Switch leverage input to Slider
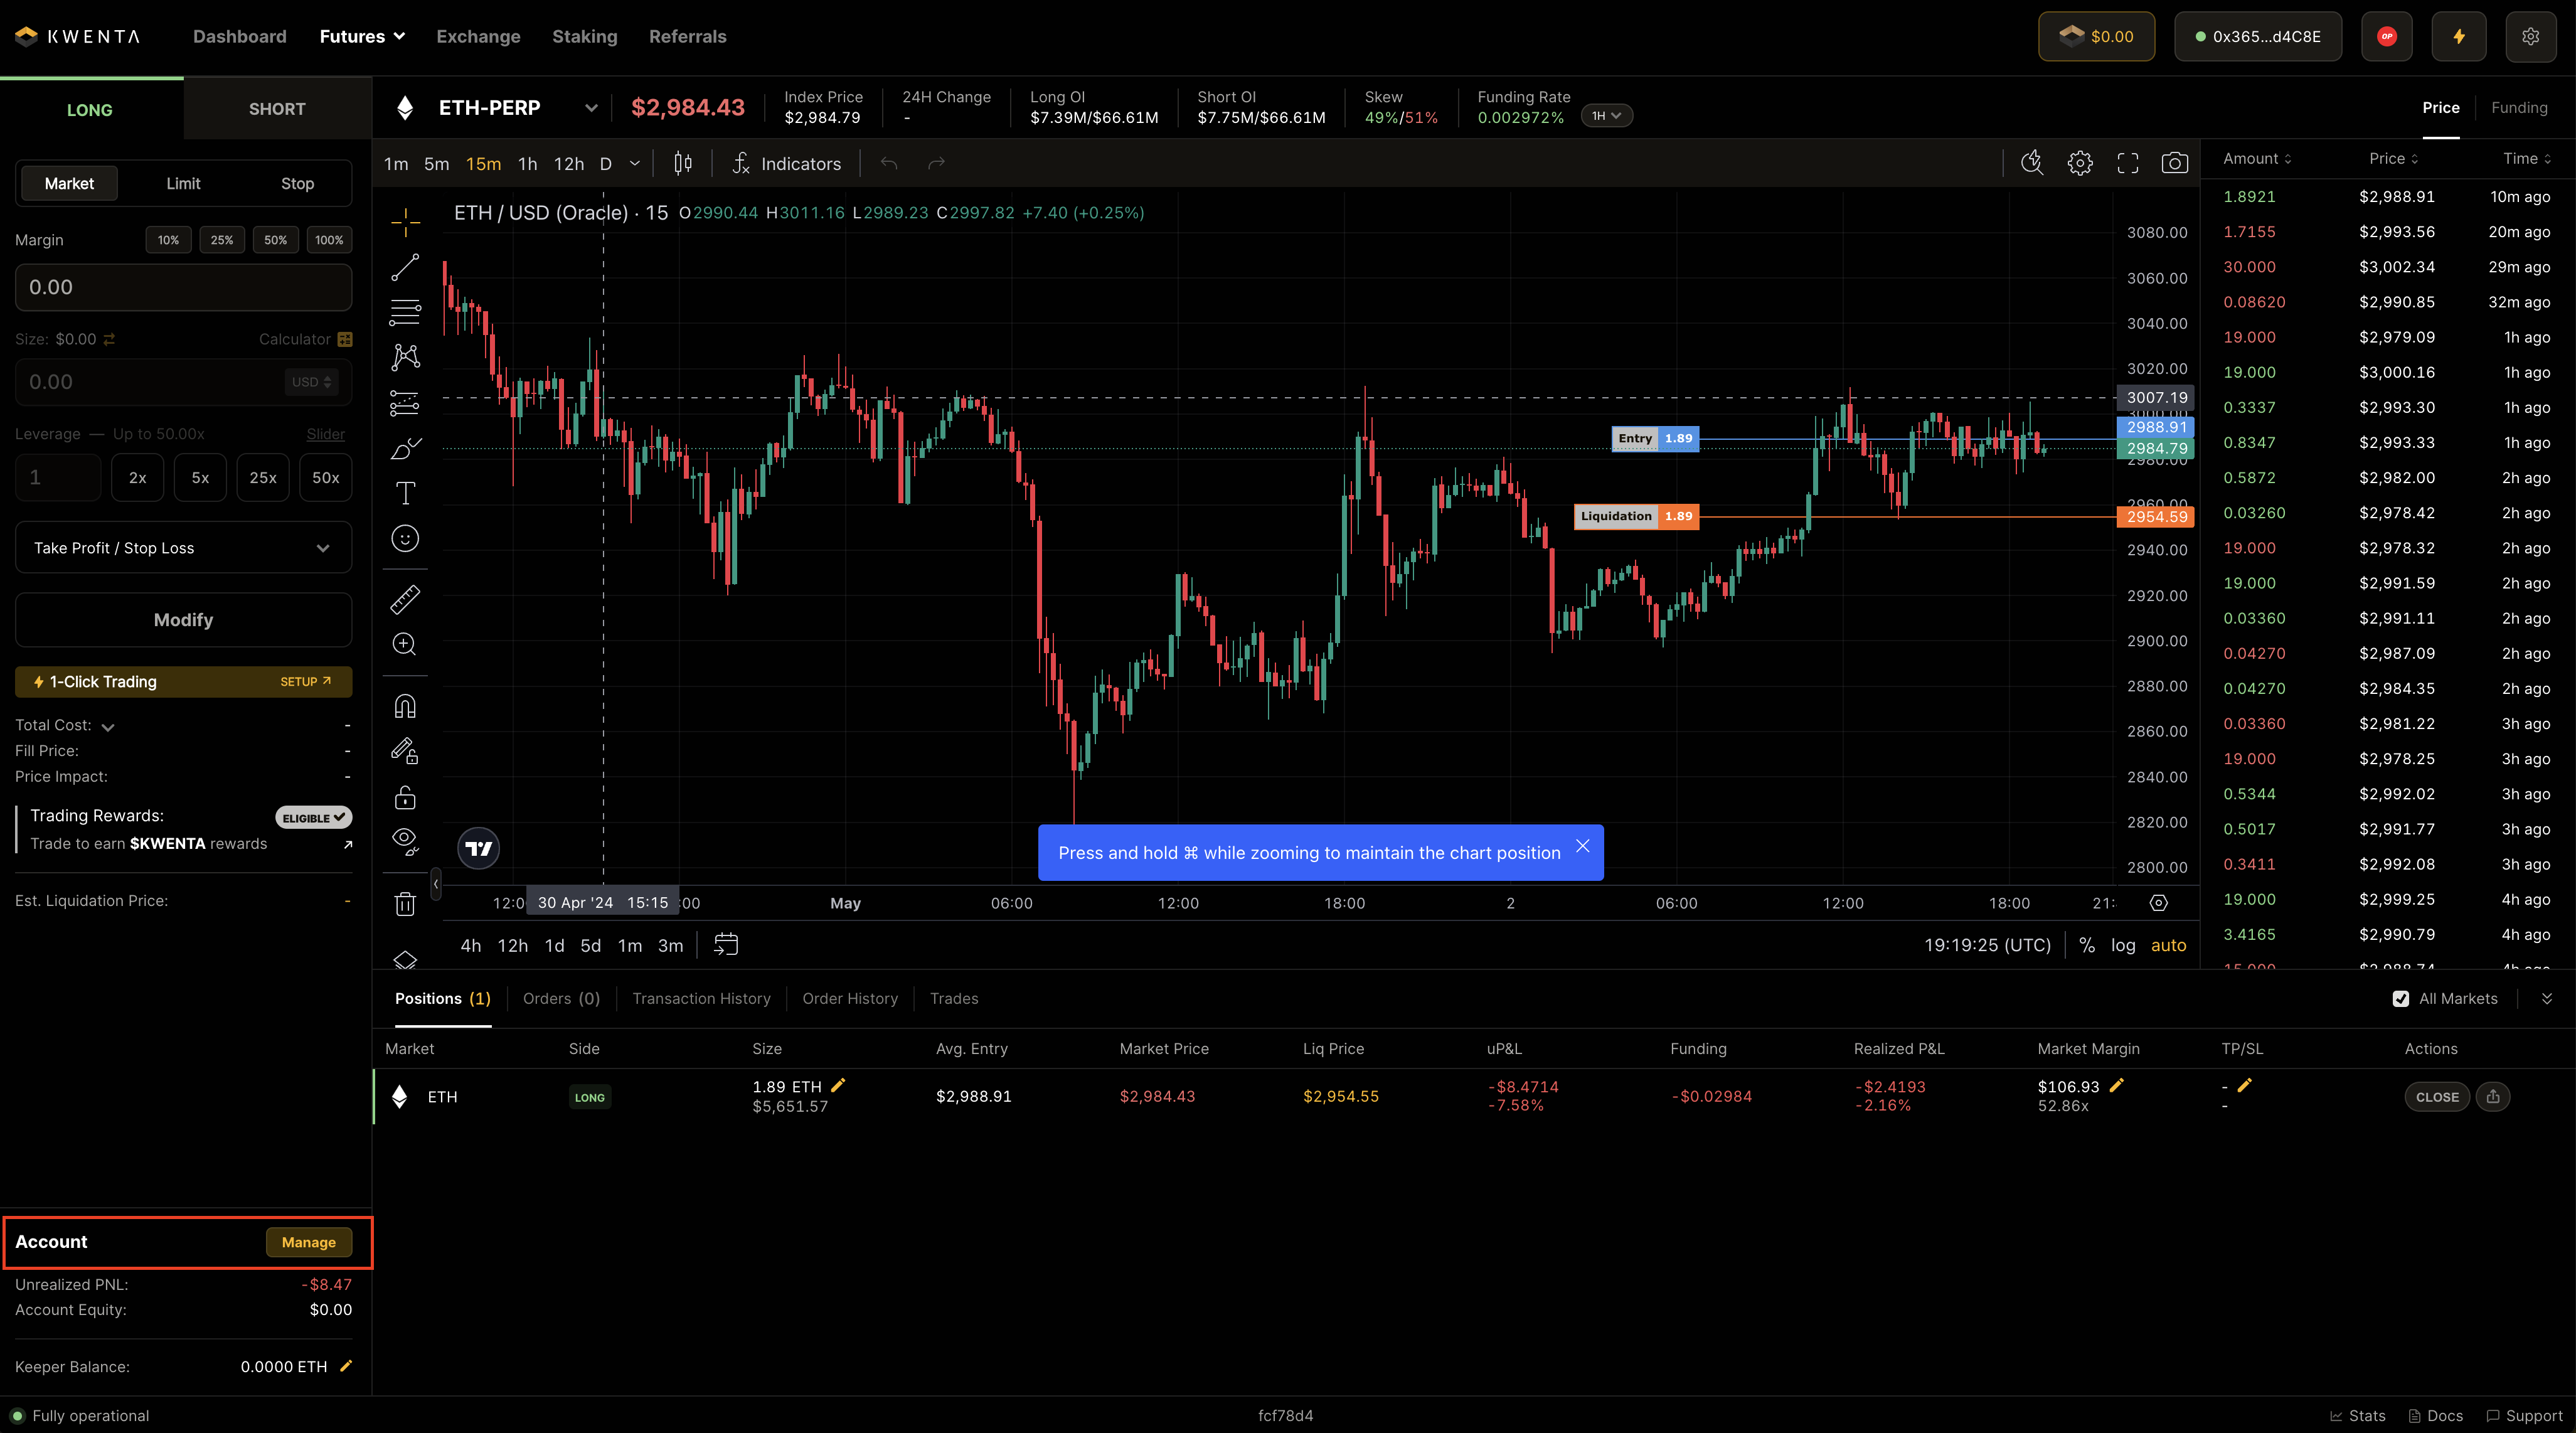Image resolution: width=2576 pixels, height=1433 pixels. 325,434
